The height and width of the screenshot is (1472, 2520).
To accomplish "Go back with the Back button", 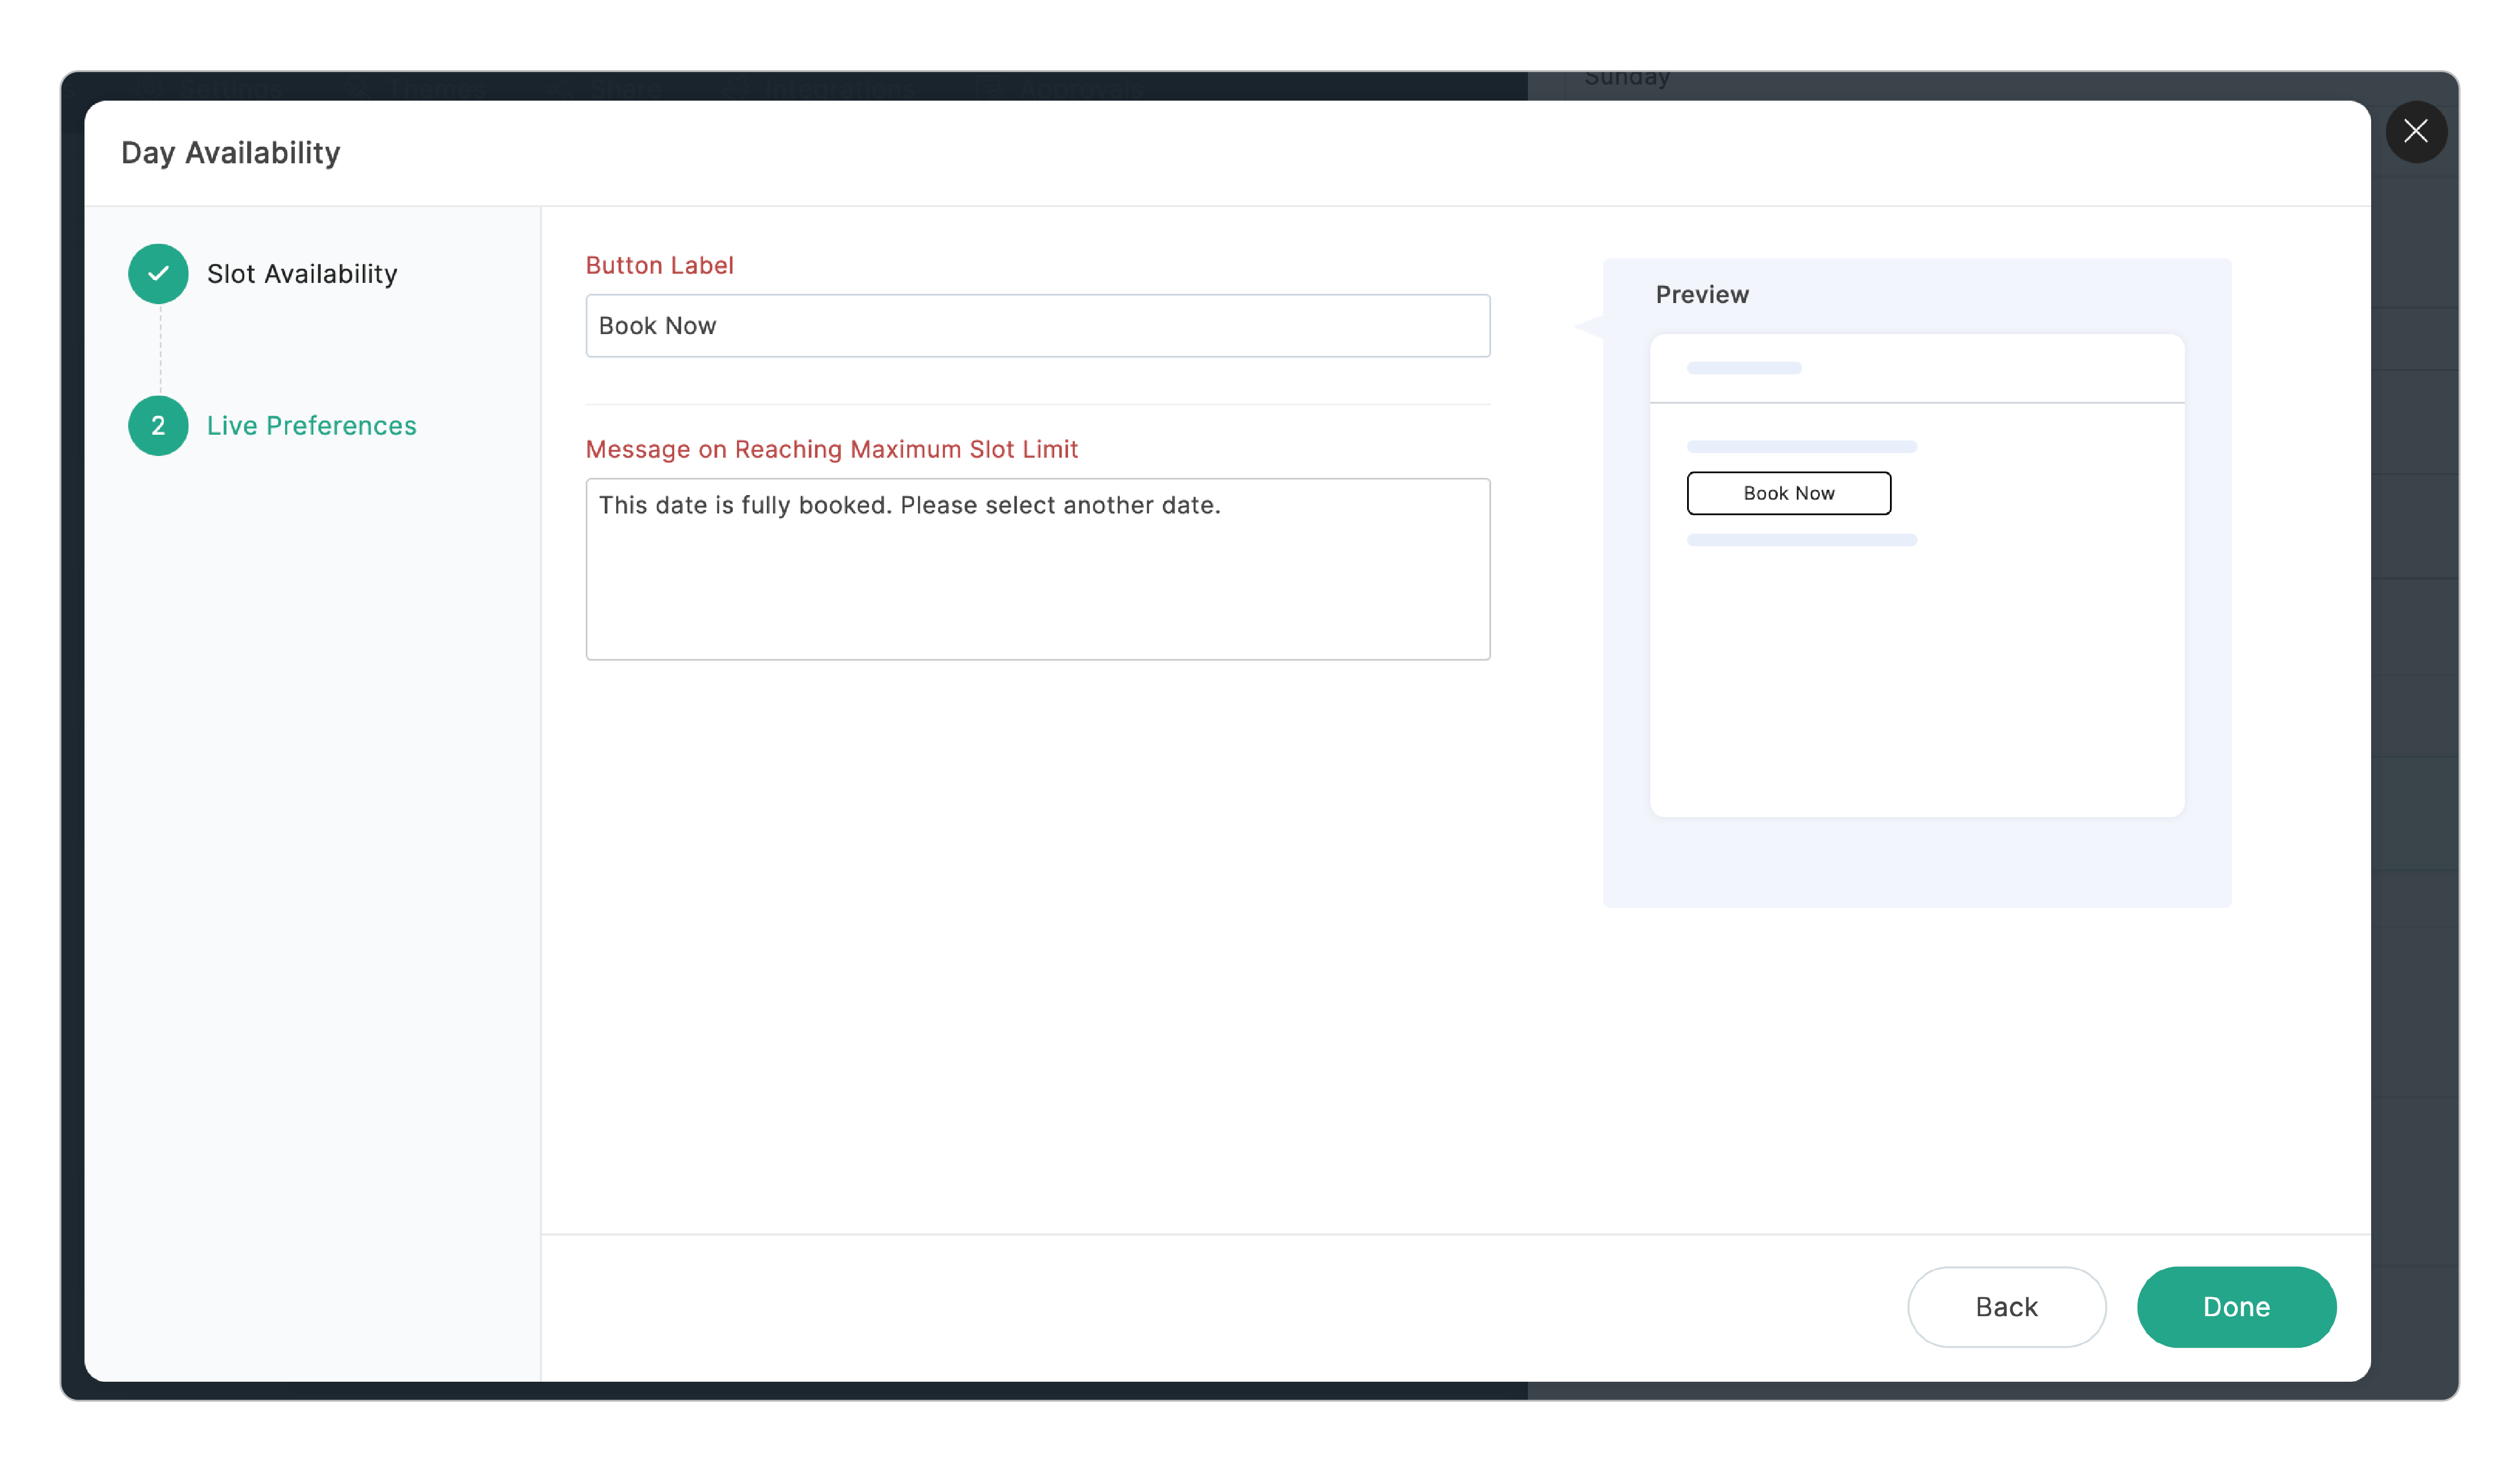I will (2006, 1306).
